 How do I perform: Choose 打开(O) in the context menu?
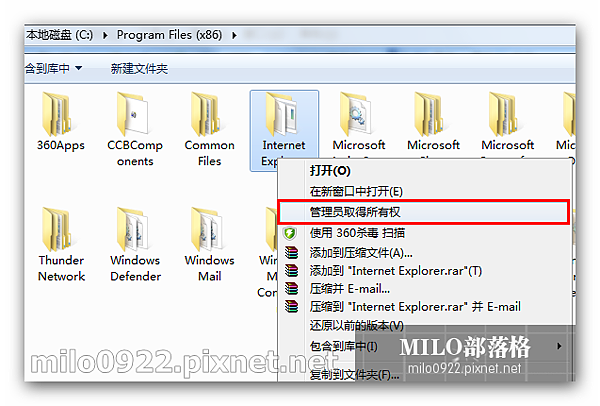pyautogui.click(x=330, y=171)
